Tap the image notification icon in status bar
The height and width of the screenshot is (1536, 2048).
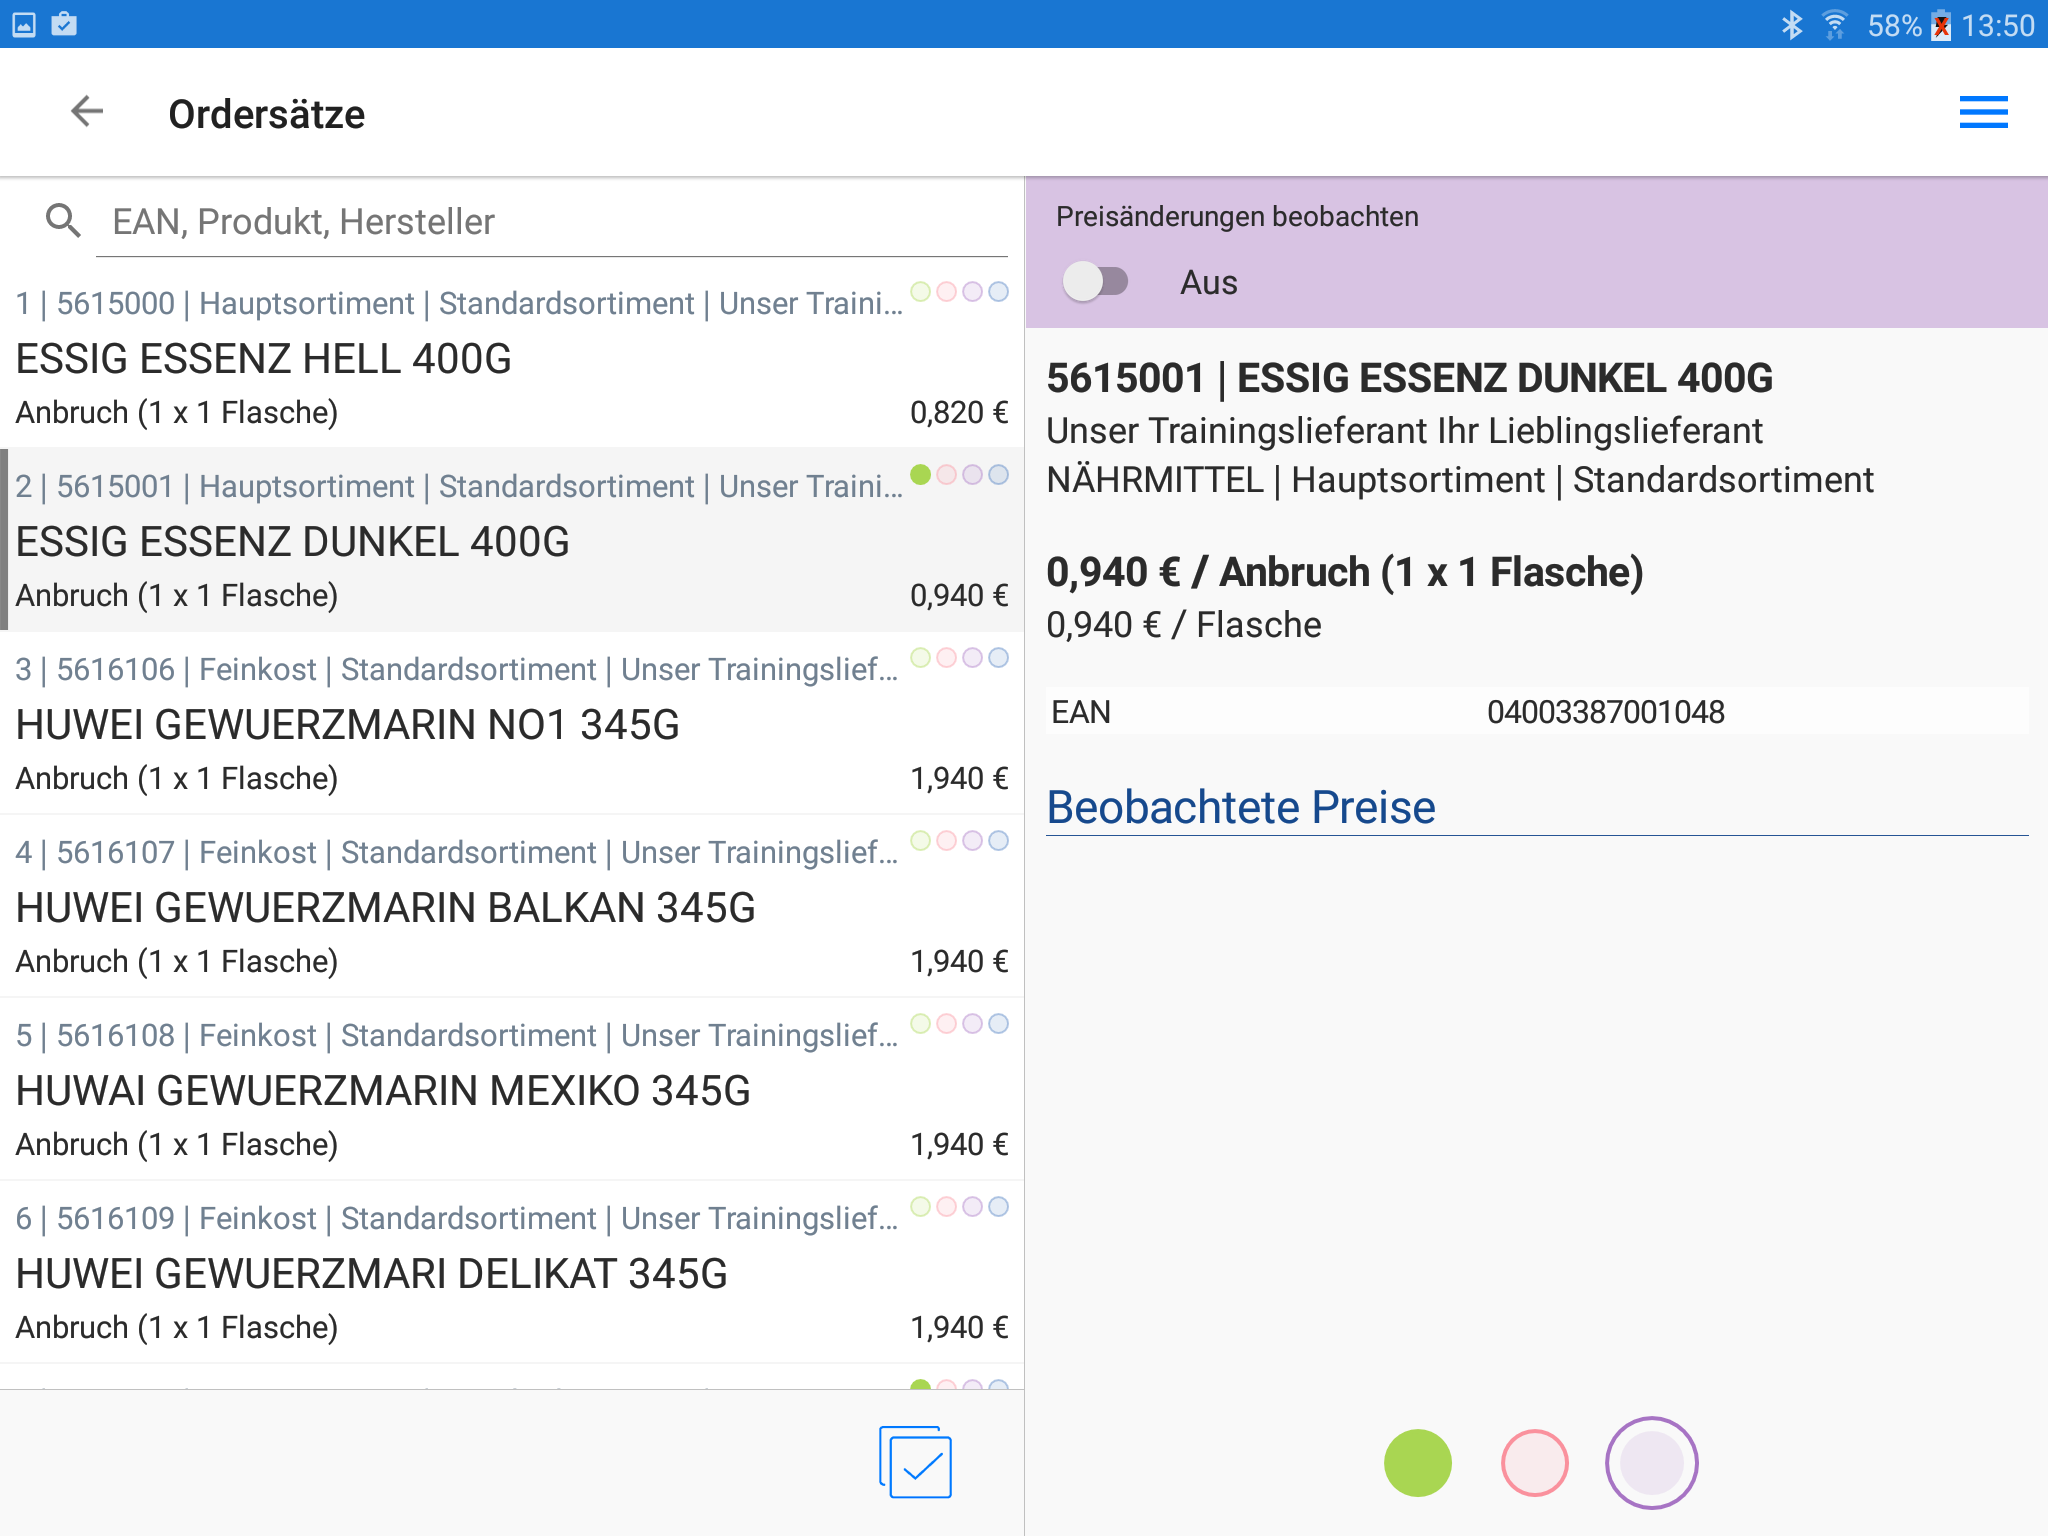point(24,24)
